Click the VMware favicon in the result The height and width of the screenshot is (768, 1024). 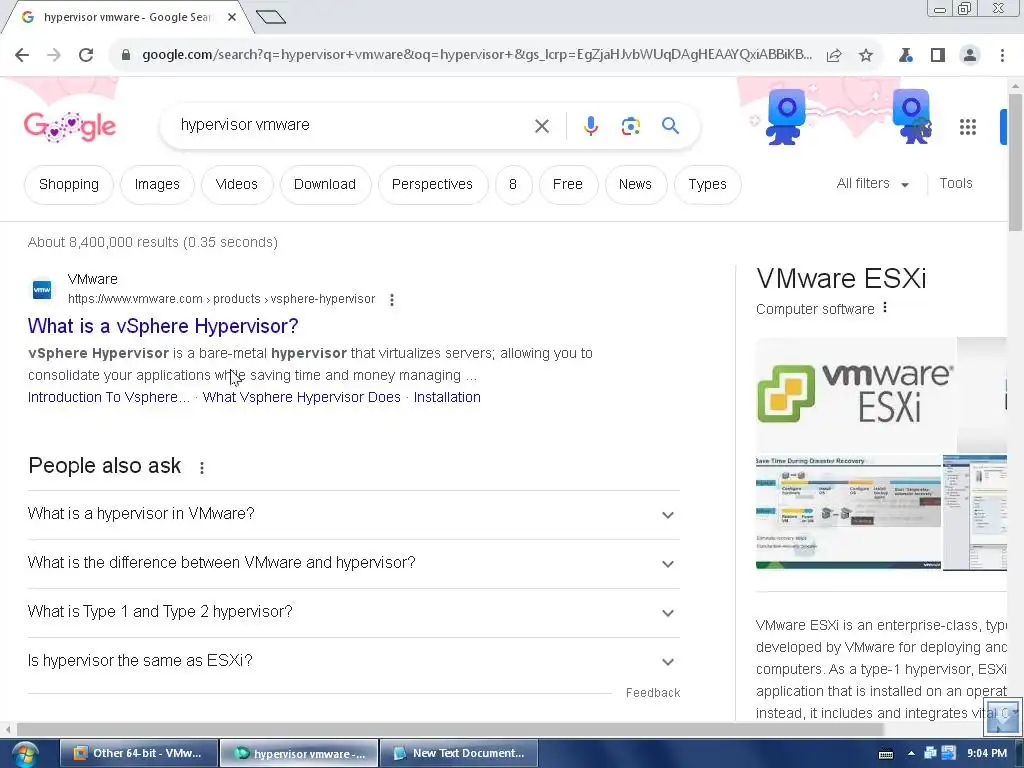click(x=42, y=289)
